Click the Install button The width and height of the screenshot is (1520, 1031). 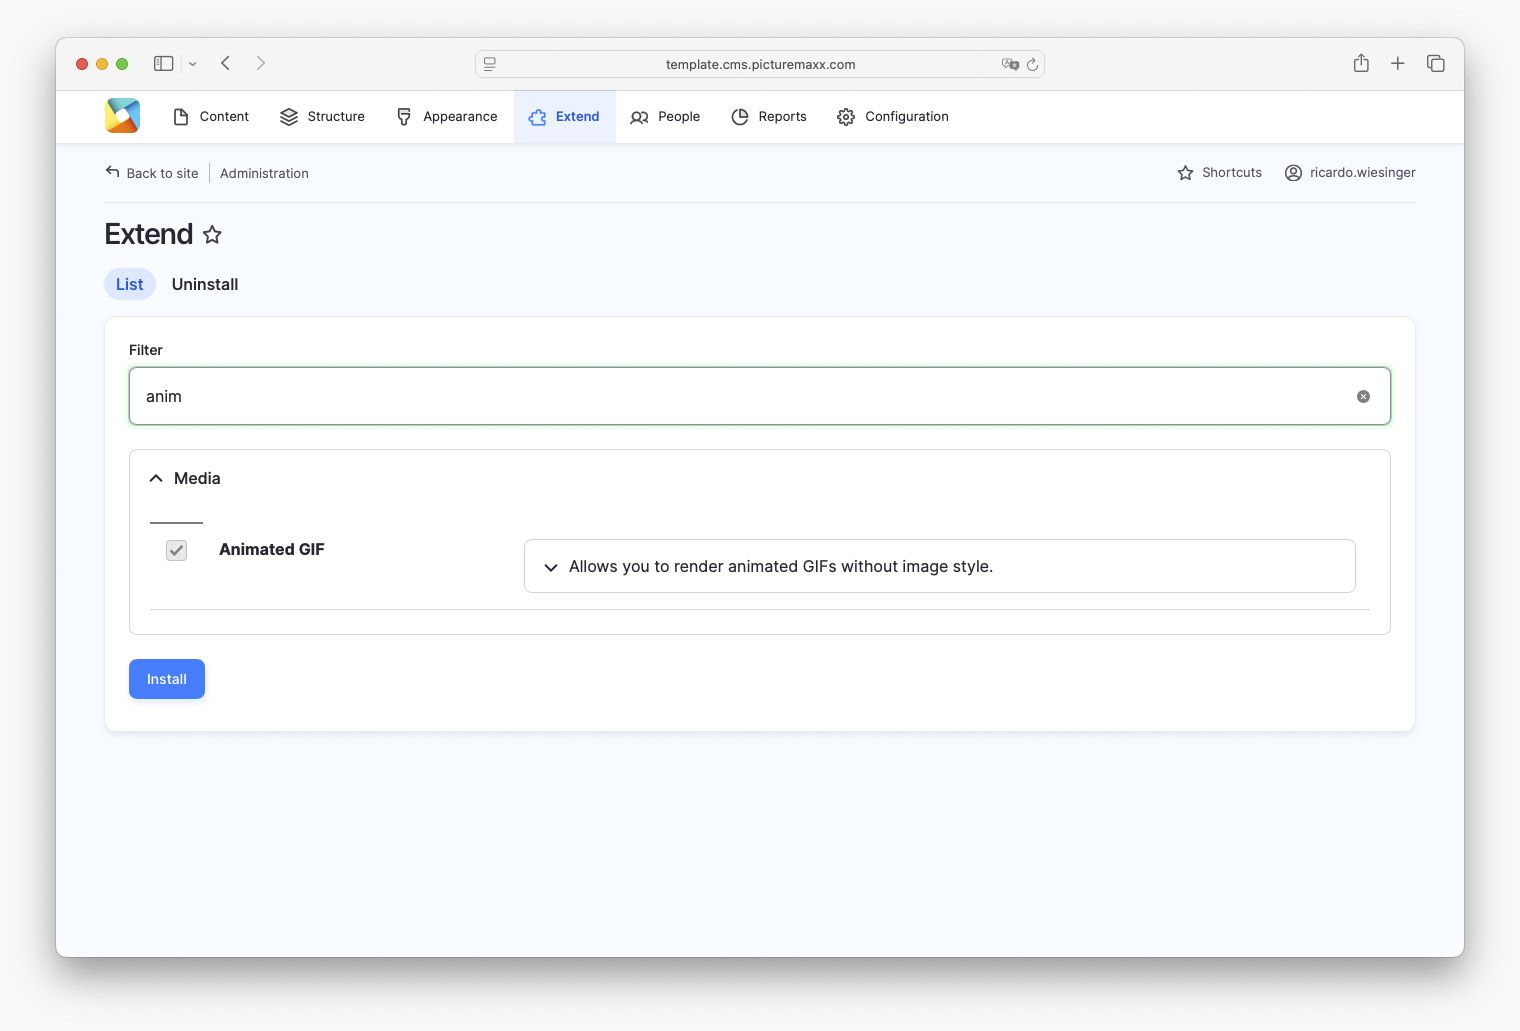(x=166, y=679)
